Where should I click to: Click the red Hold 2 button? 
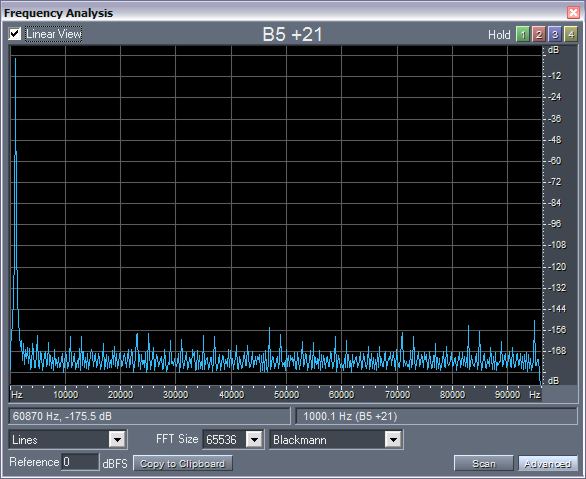539,35
